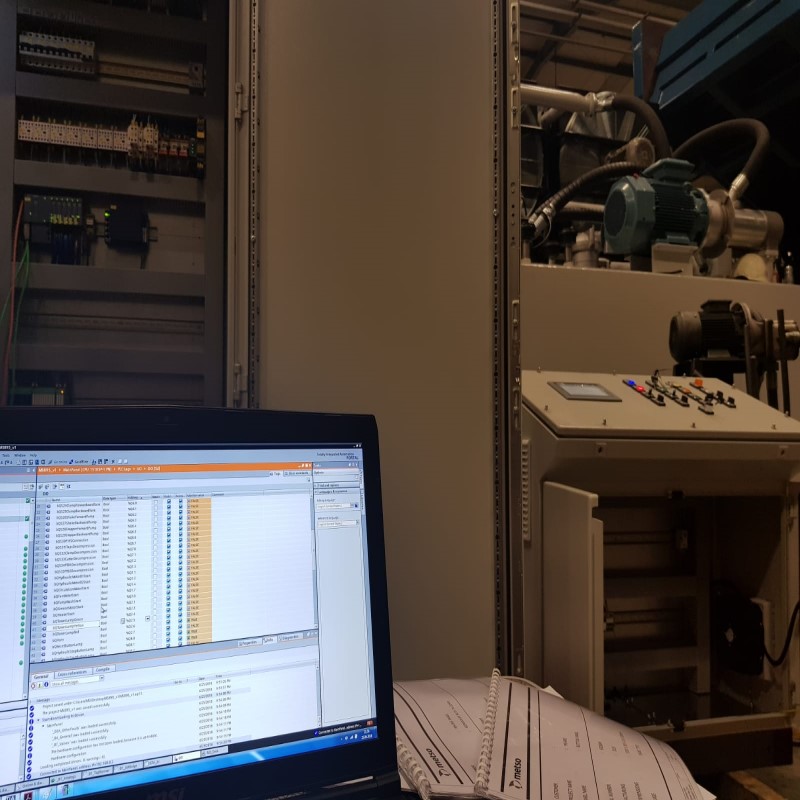Screen dimensions: 800x800
Task: Click the Properties inspector tab
Action: tap(248, 643)
